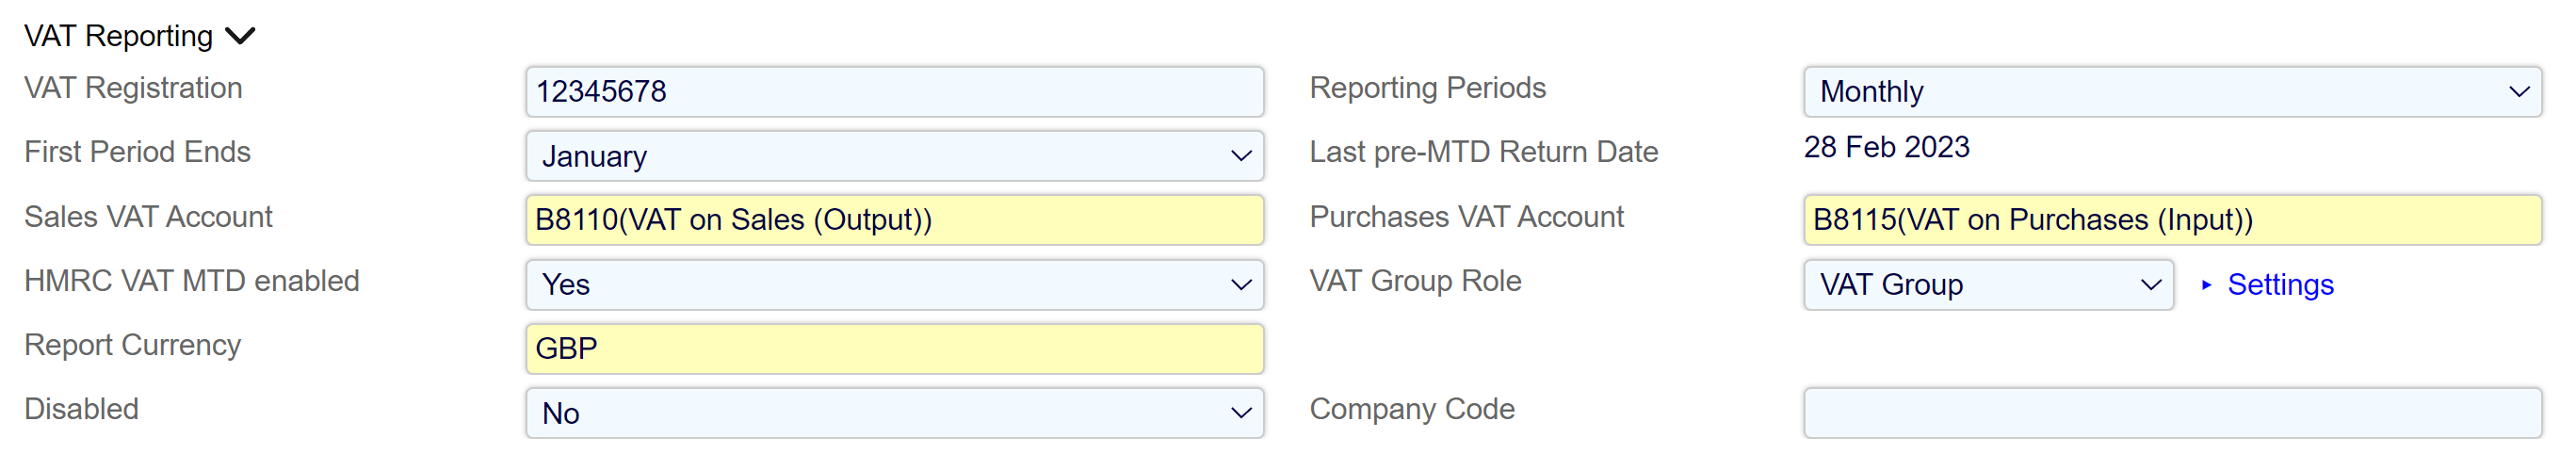Click the No dropdown arrow

[x=1241, y=413]
